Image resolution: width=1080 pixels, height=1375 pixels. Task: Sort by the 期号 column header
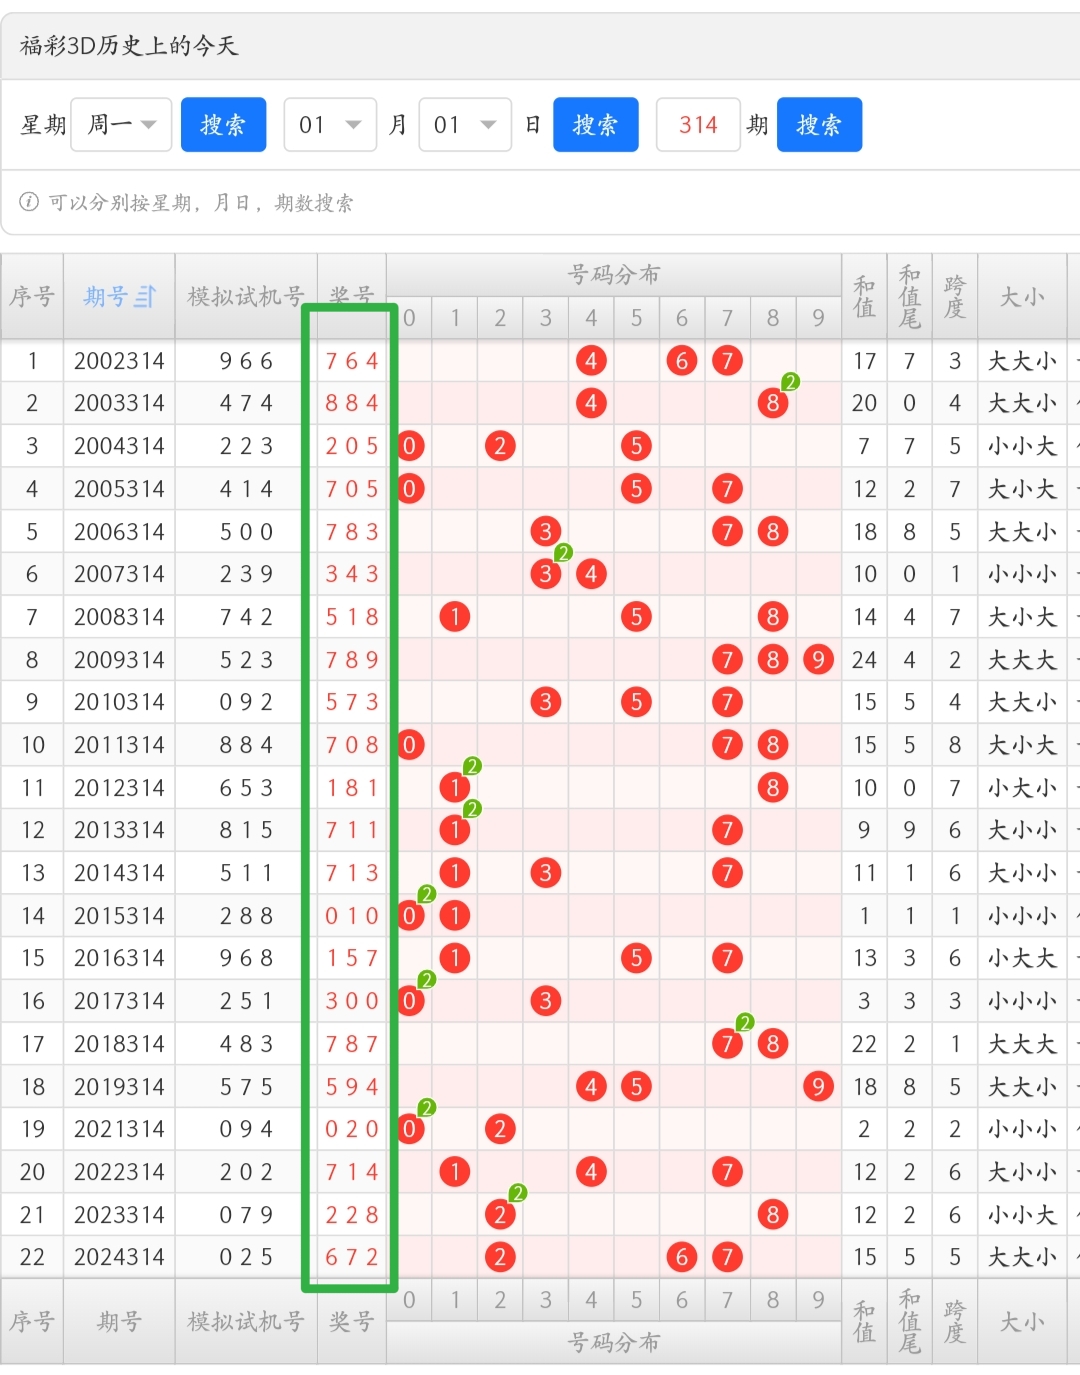tap(119, 297)
